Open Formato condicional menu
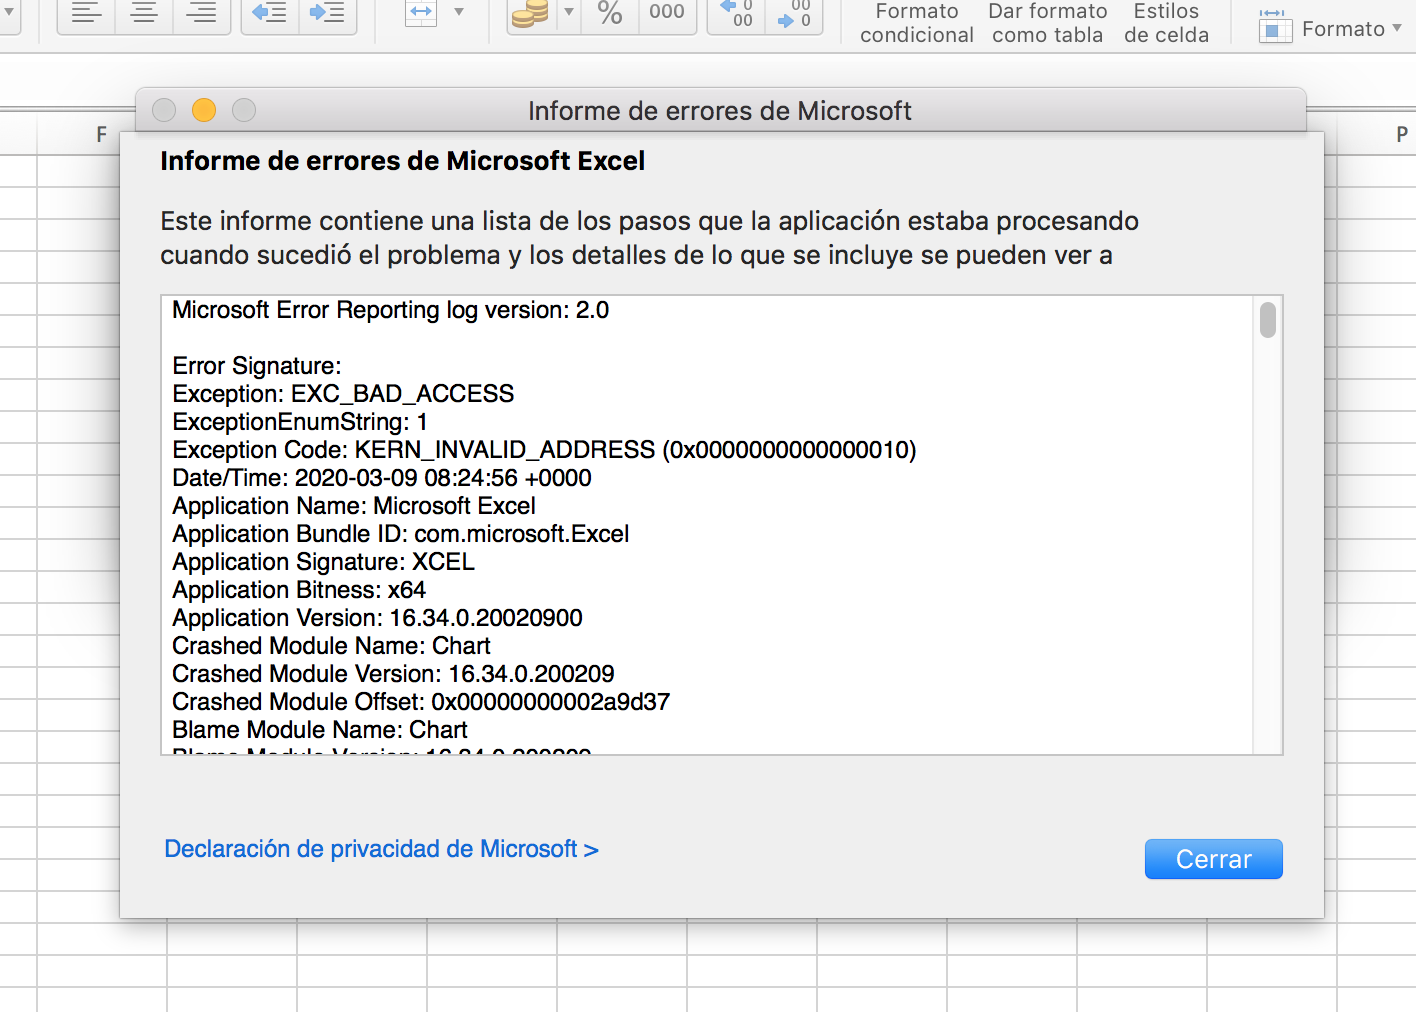 tap(917, 23)
